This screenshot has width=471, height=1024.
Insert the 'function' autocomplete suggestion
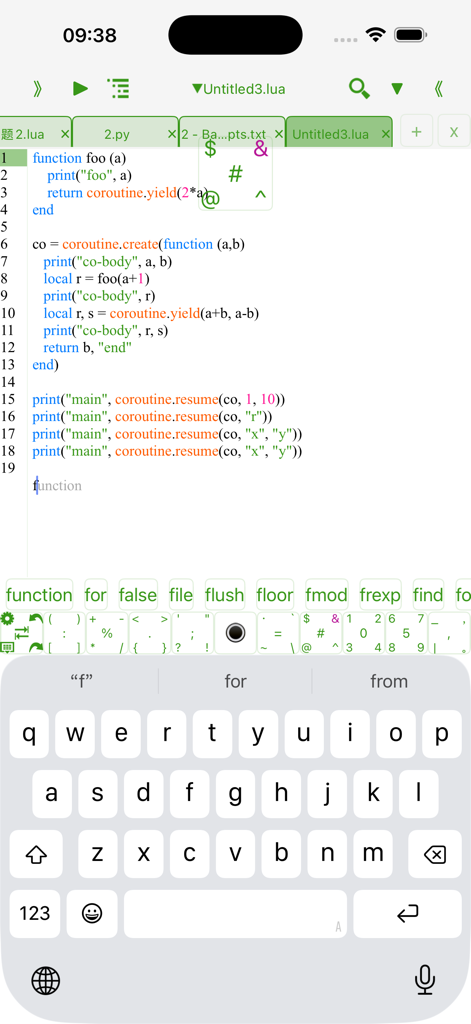click(39, 595)
